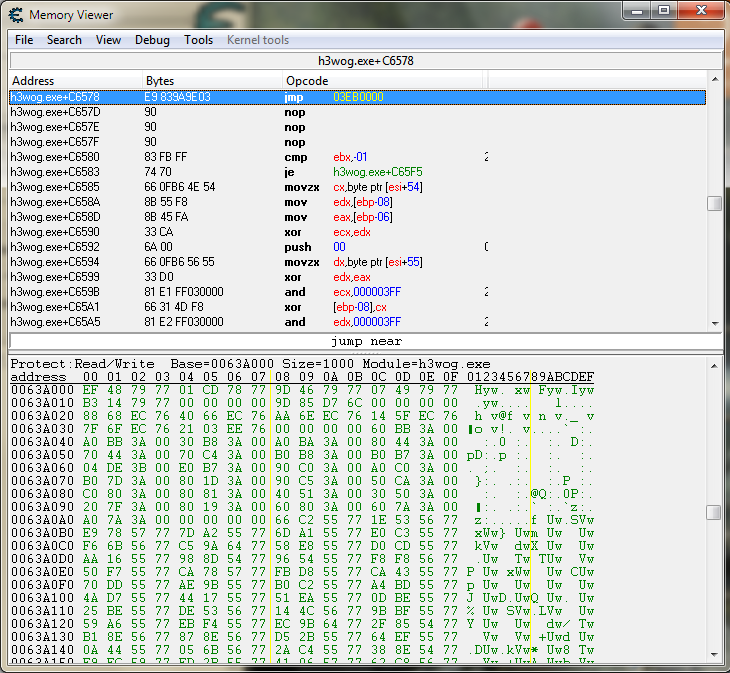730x673 pixels.
Task: Open the Search menu
Action: (x=64, y=40)
